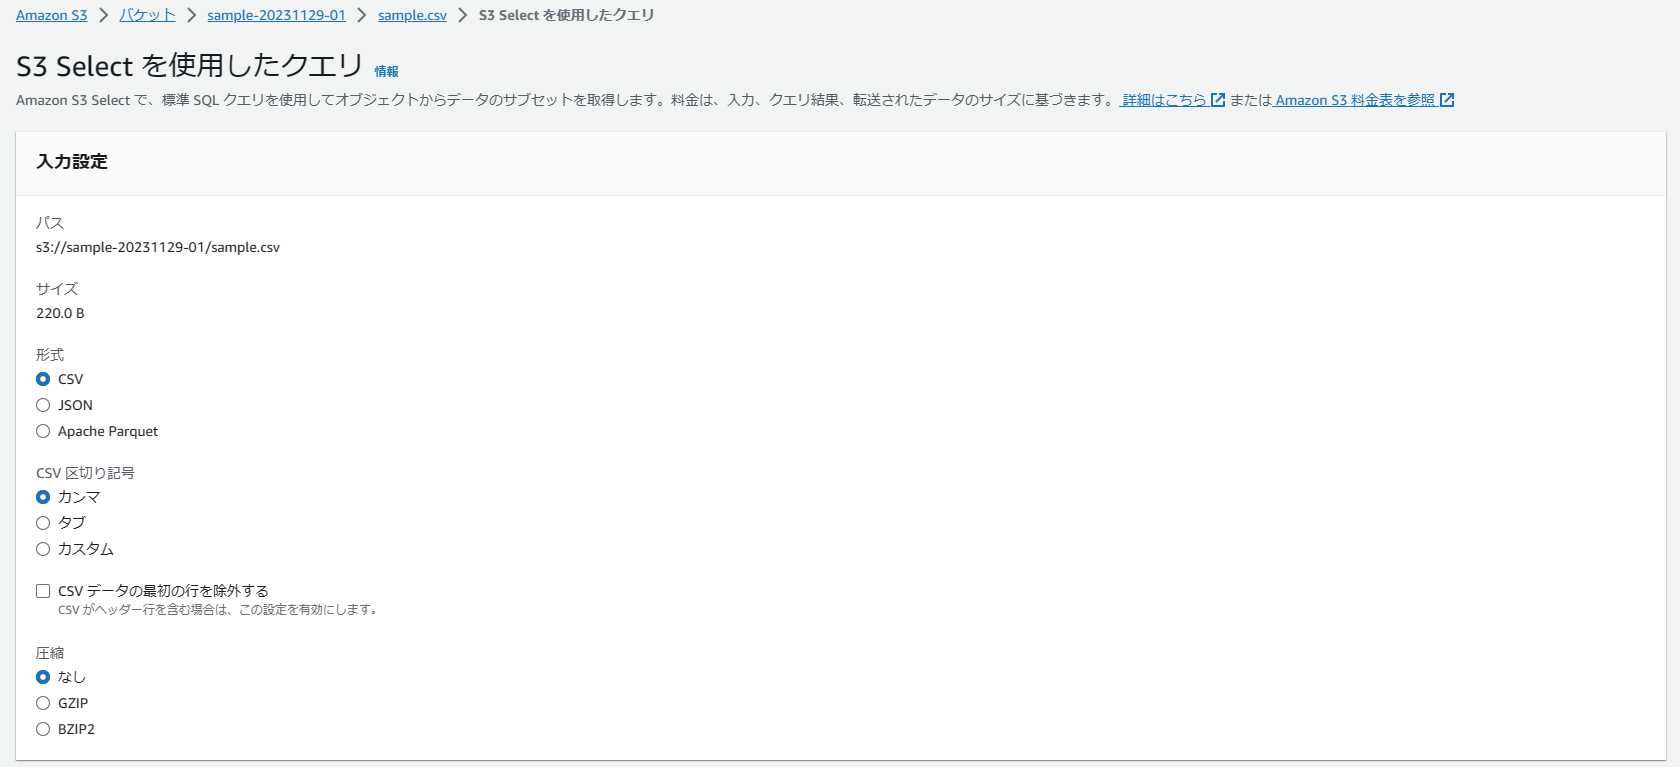Open the sample.csv breadcrumb link
Screen dimensions: 1680x767
[x=412, y=15]
